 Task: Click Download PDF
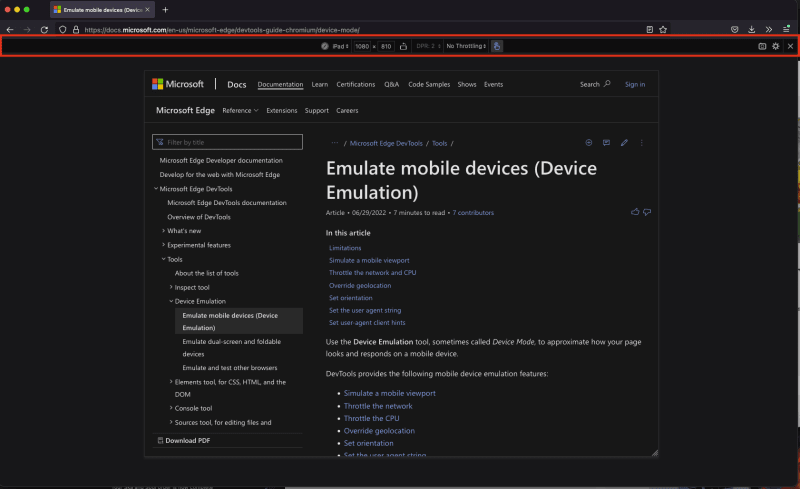[184, 441]
